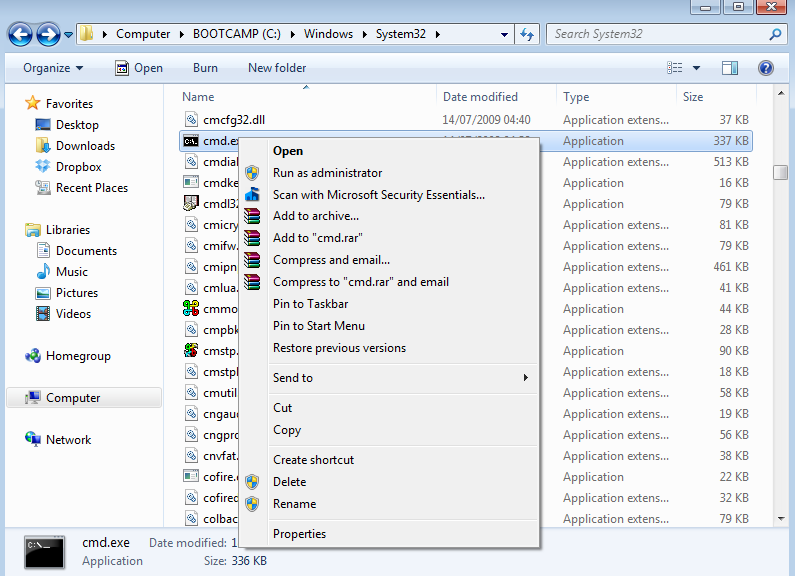Image resolution: width=795 pixels, height=576 pixels.
Task: Click the blue Help icon
Action: click(766, 68)
